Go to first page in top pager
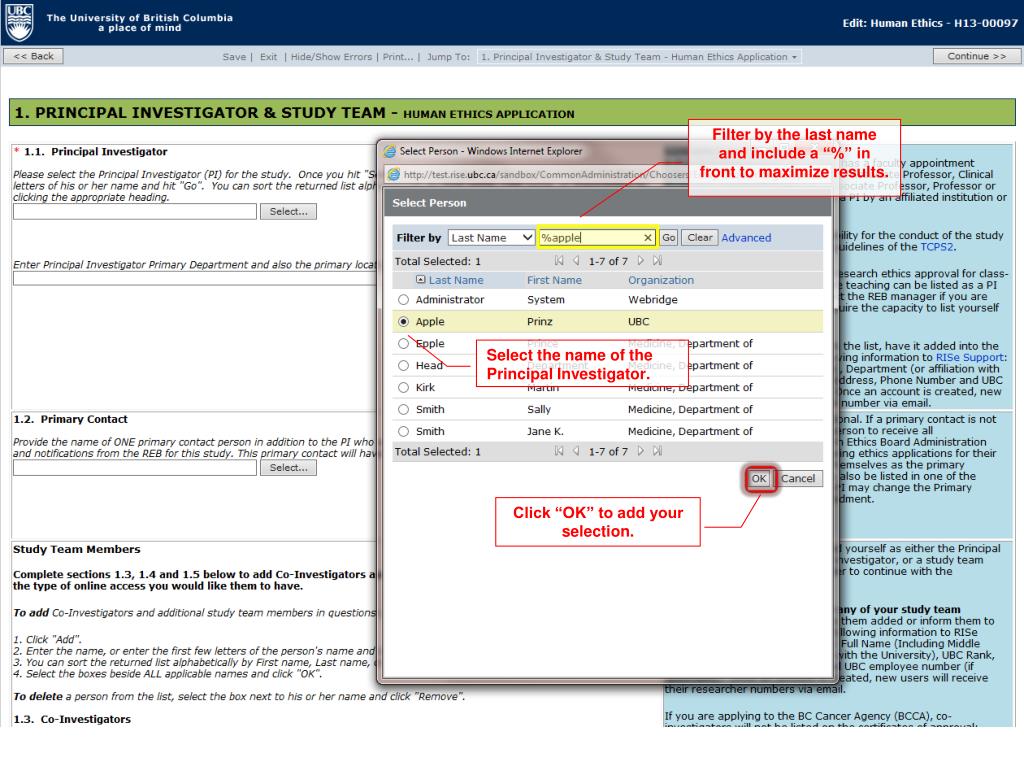 tap(559, 261)
